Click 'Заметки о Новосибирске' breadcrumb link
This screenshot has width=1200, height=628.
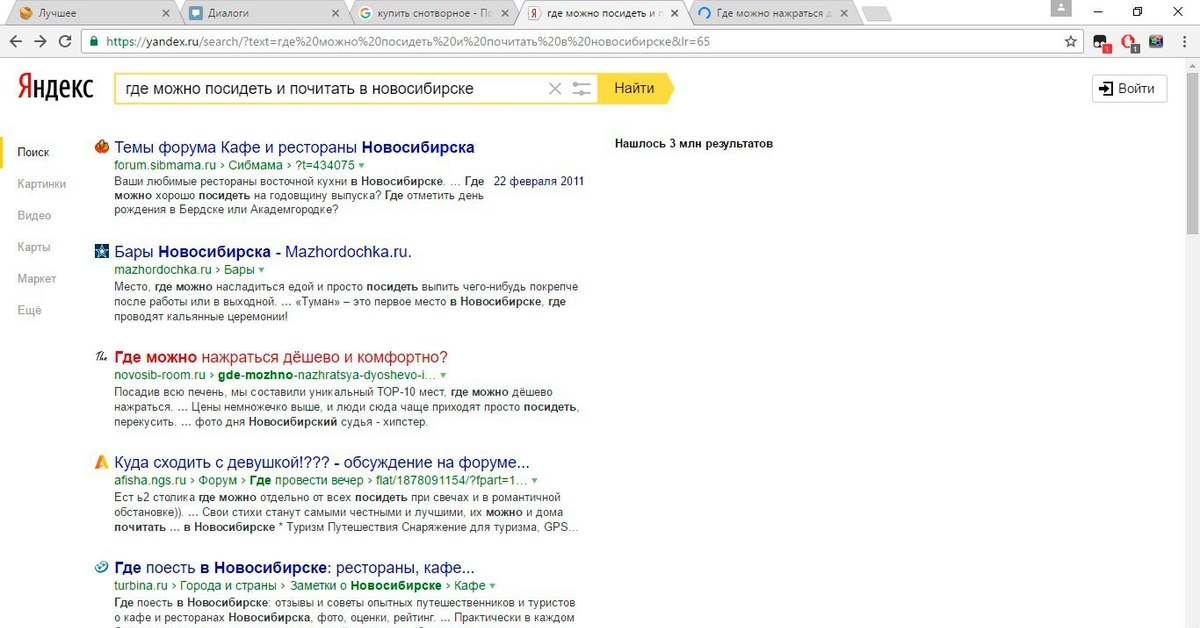click(x=365, y=586)
